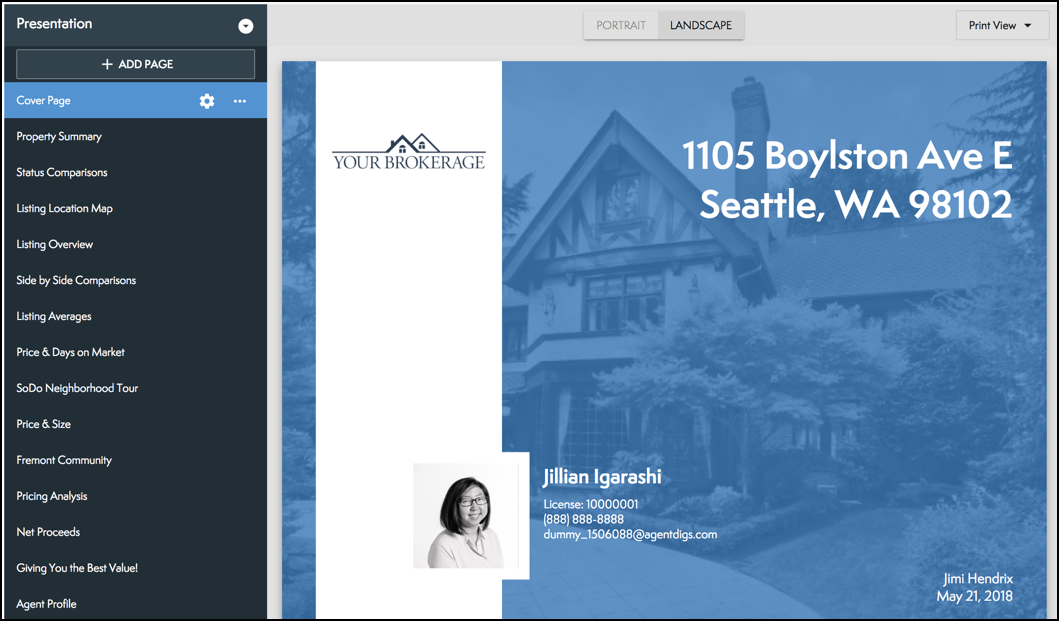Screen dimensions: 1059x621
Task: Open the Print View dropdown
Action: [1001, 26]
